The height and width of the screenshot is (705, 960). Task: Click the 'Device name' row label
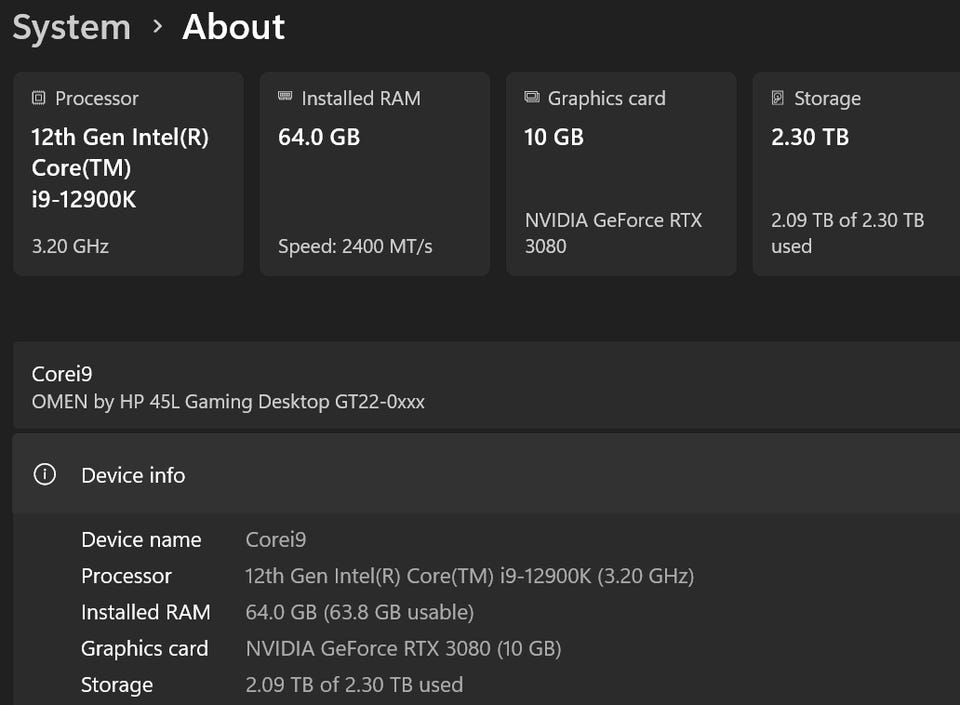[141, 540]
